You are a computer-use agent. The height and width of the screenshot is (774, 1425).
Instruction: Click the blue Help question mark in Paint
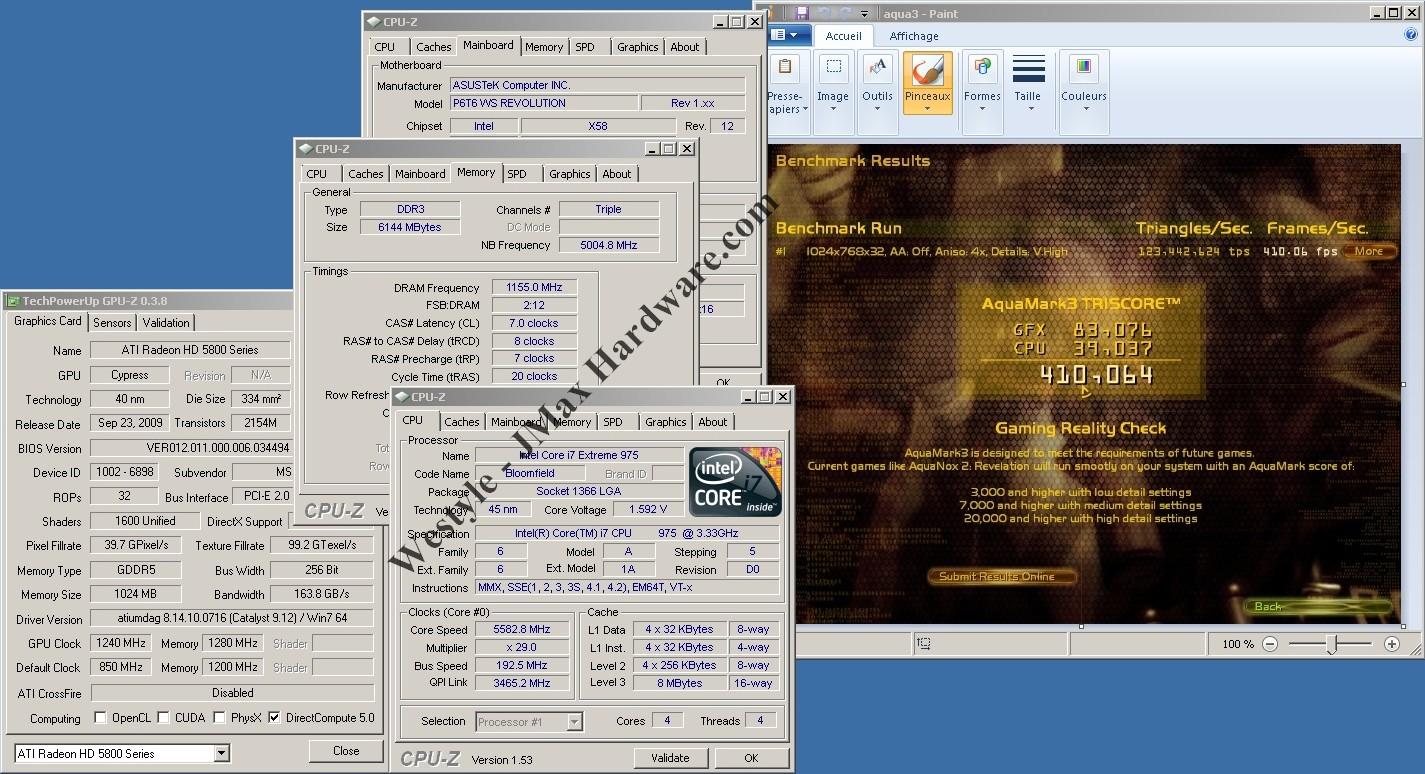tap(1411, 34)
